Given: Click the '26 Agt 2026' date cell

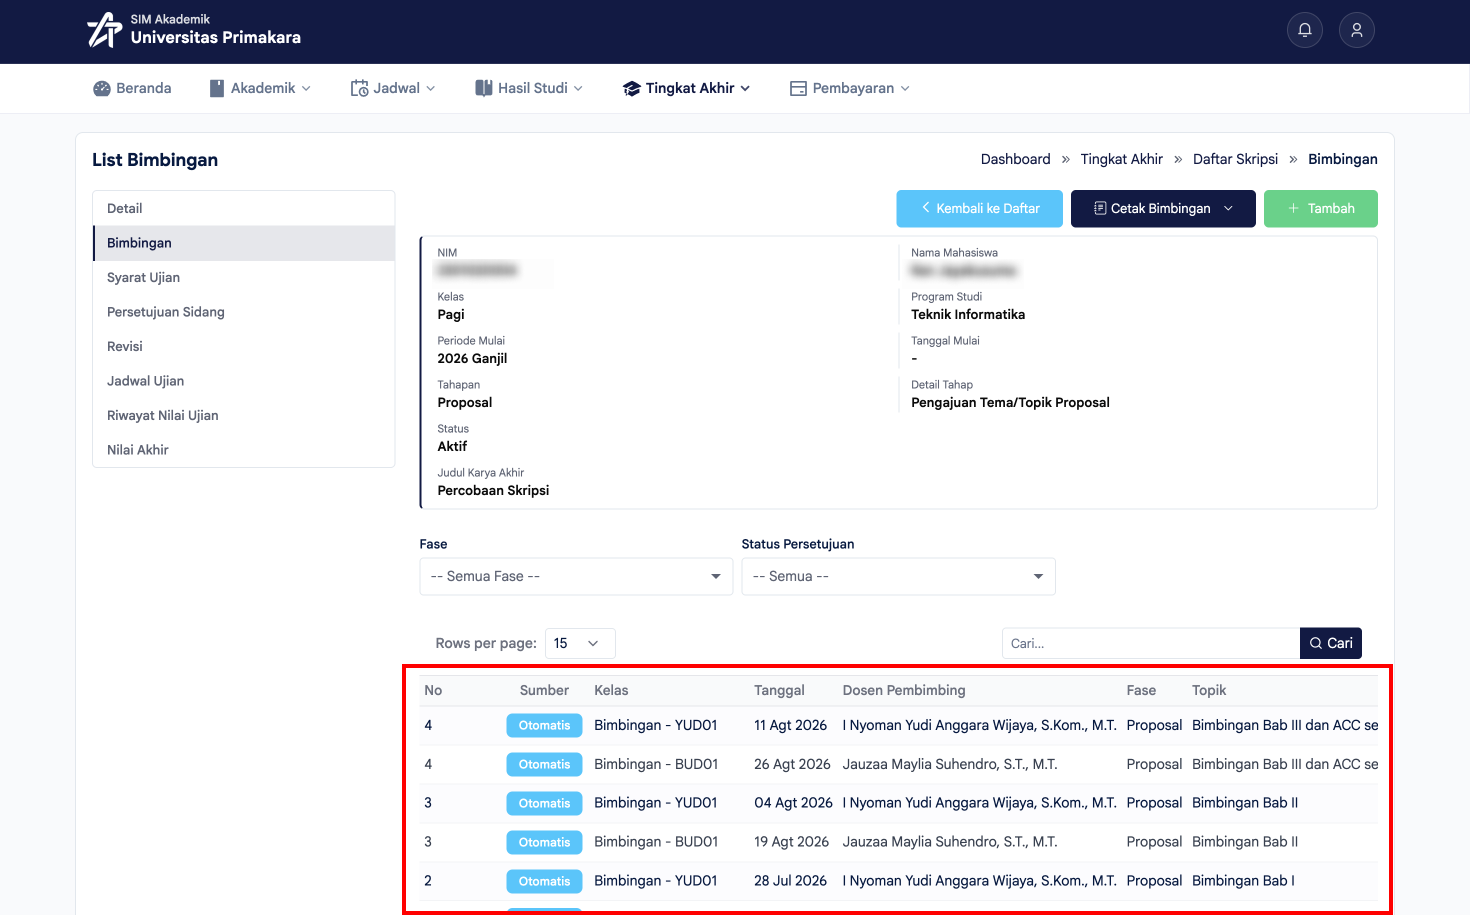Looking at the screenshot, I should [x=792, y=764].
